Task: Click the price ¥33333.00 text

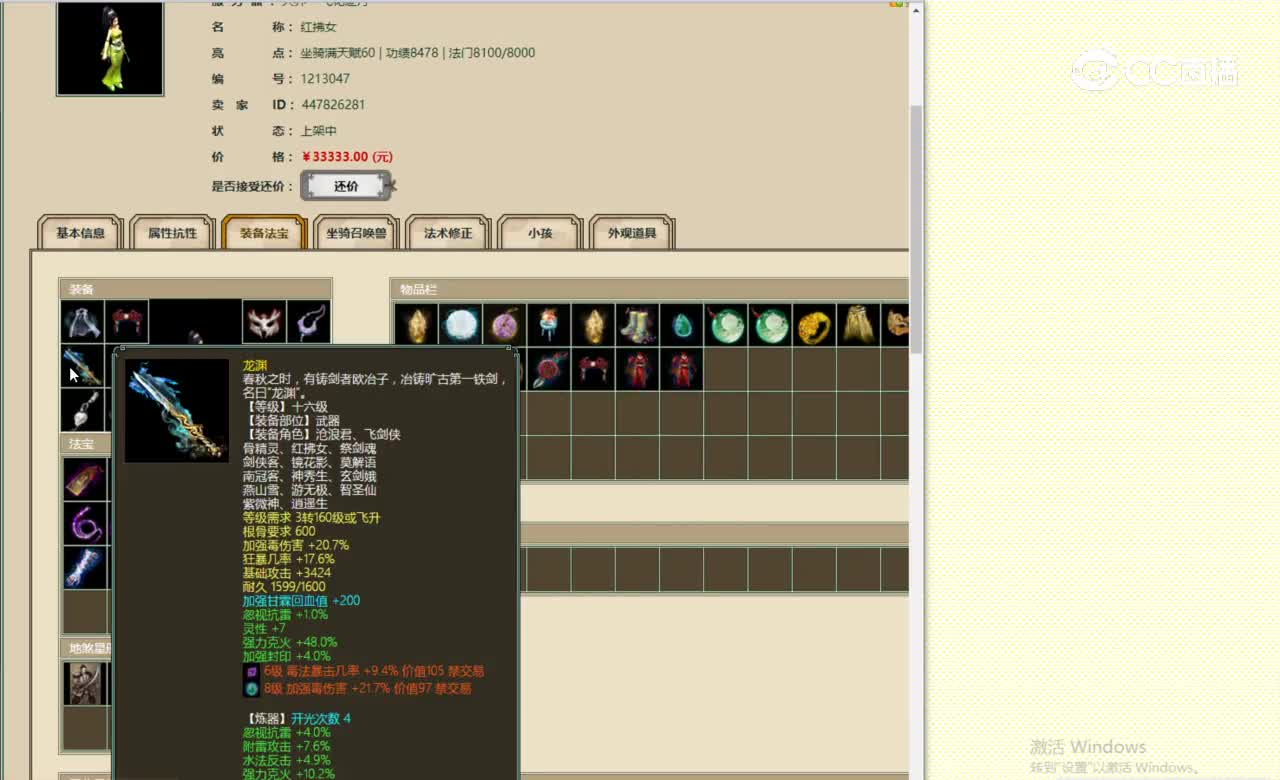Action: [x=346, y=157]
